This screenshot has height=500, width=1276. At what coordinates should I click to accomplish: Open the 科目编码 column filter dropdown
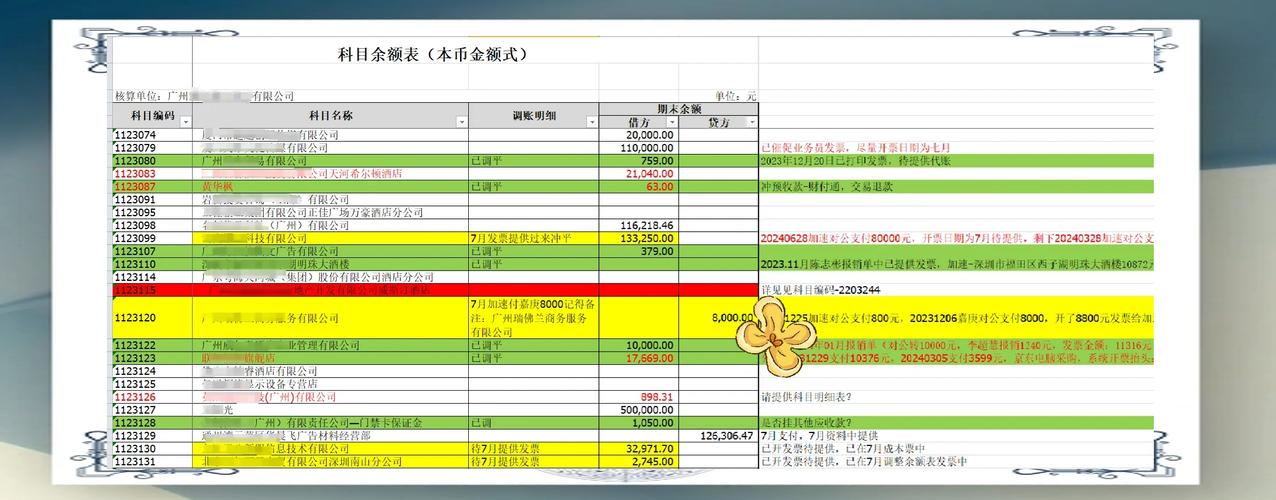[x=185, y=122]
